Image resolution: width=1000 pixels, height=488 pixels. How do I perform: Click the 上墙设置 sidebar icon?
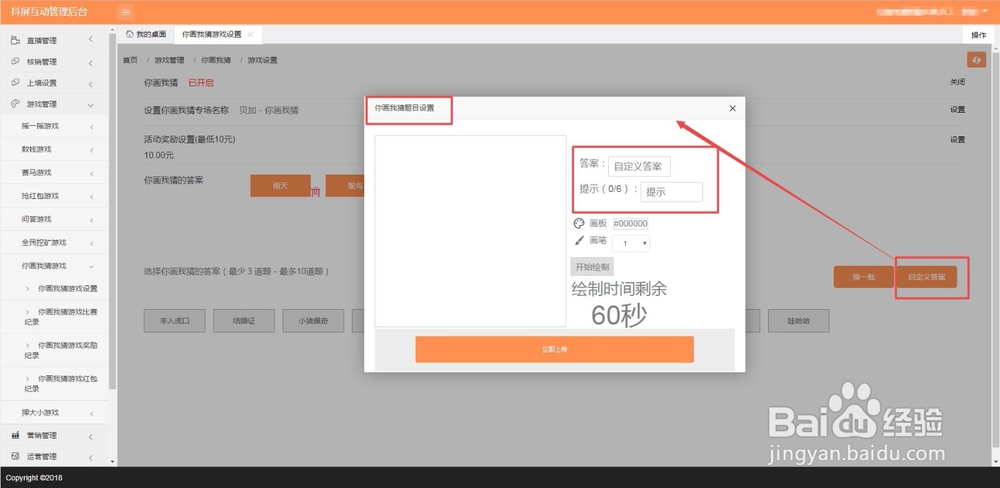[x=15, y=83]
